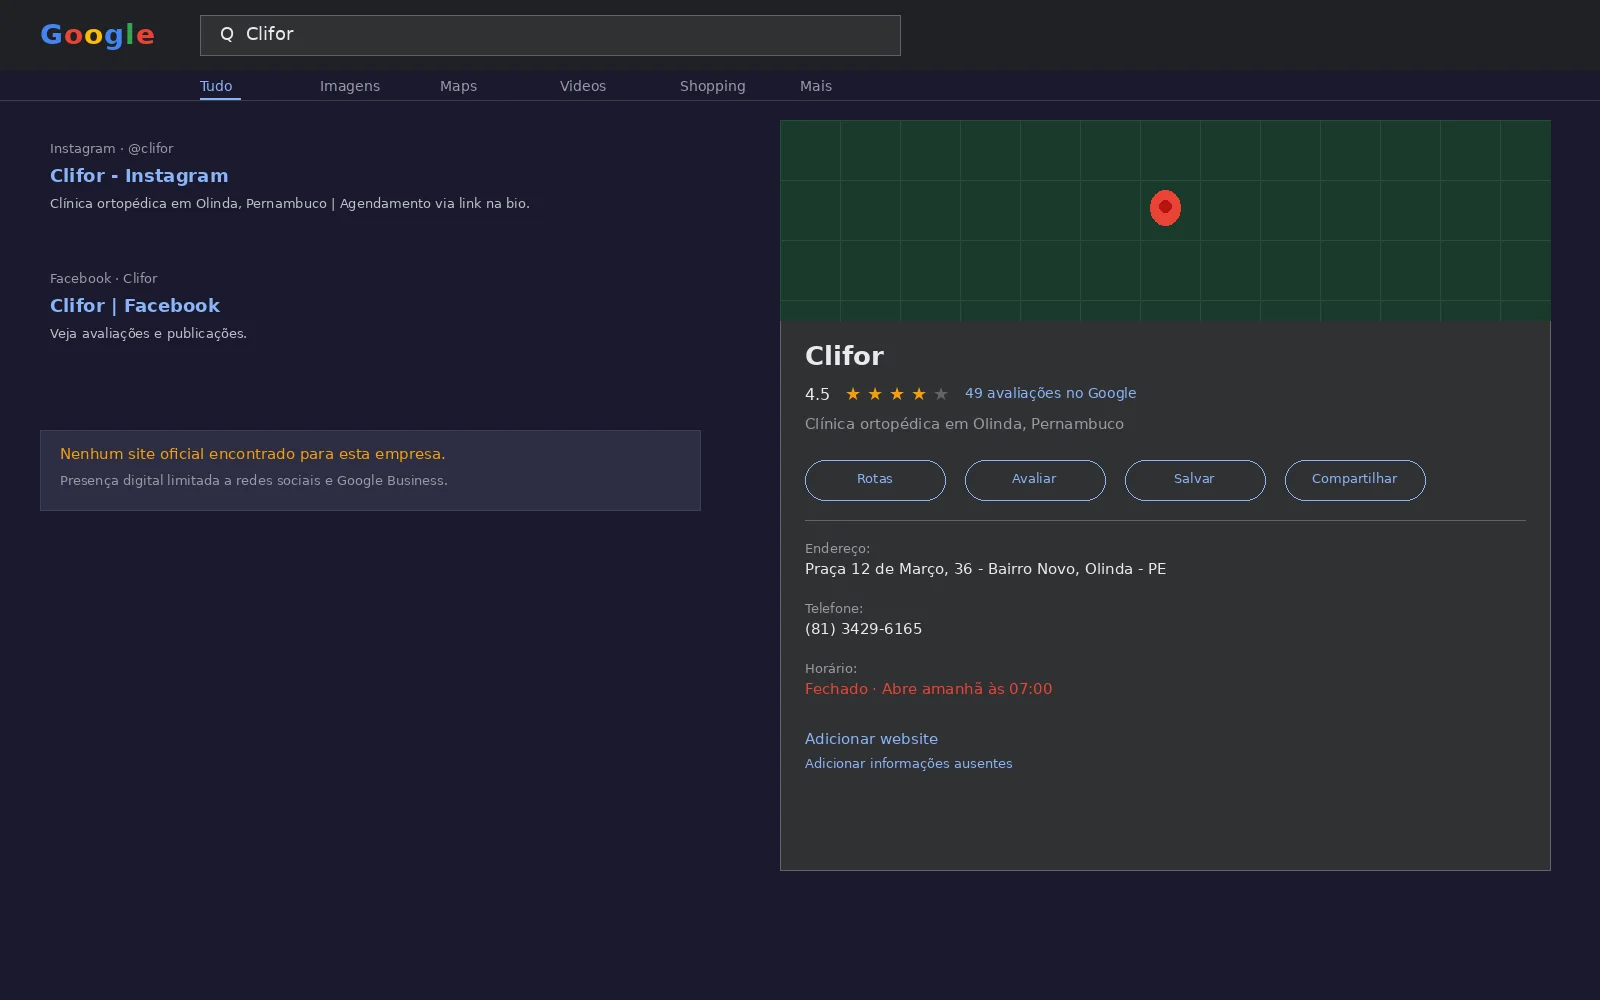Viewport: 1600px width, 1000px height.
Task: Click the Veja avaliações e publicações snippet
Action: coord(149,333)
